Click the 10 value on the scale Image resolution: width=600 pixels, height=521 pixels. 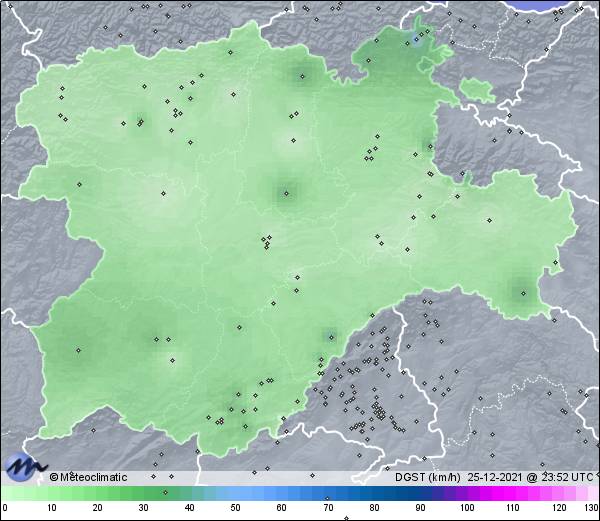click(x=51, y=508)
